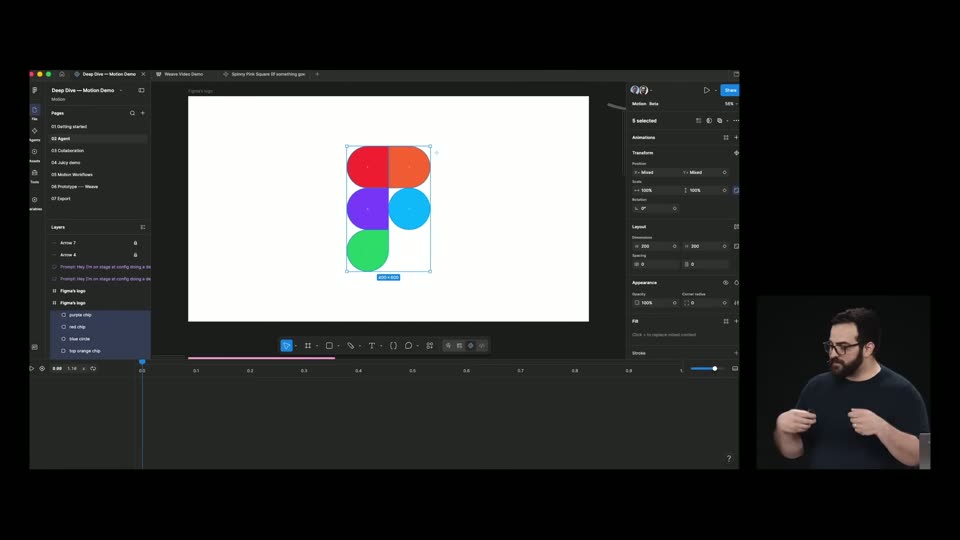The width and height of the screenshot is (960, 540).
Task: Select the Comment tool
Action: [x=408, y=346]
